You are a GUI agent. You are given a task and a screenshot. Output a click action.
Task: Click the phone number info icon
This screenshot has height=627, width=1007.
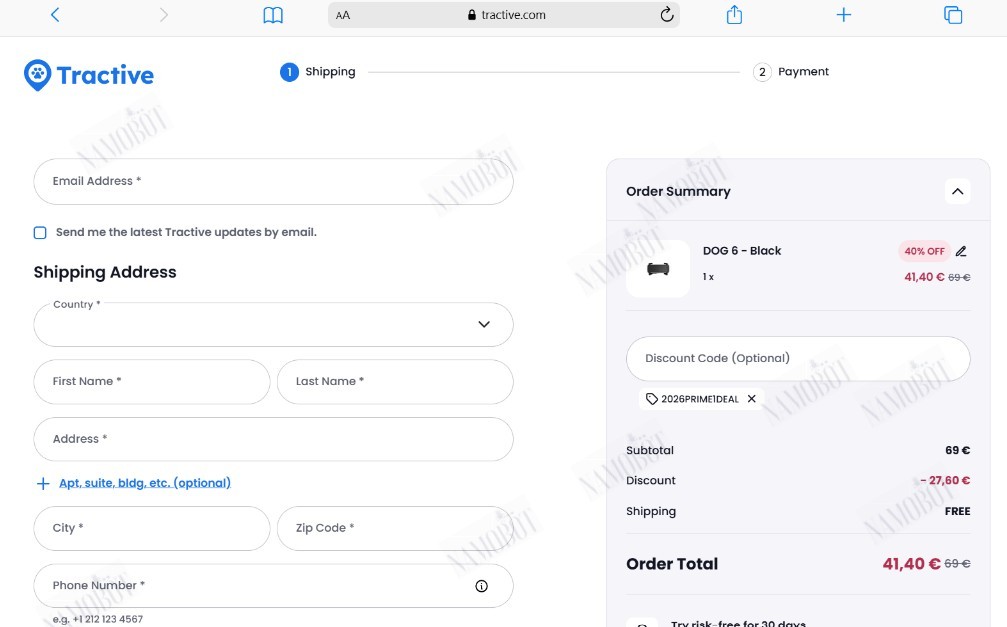[x=482, y=586]
